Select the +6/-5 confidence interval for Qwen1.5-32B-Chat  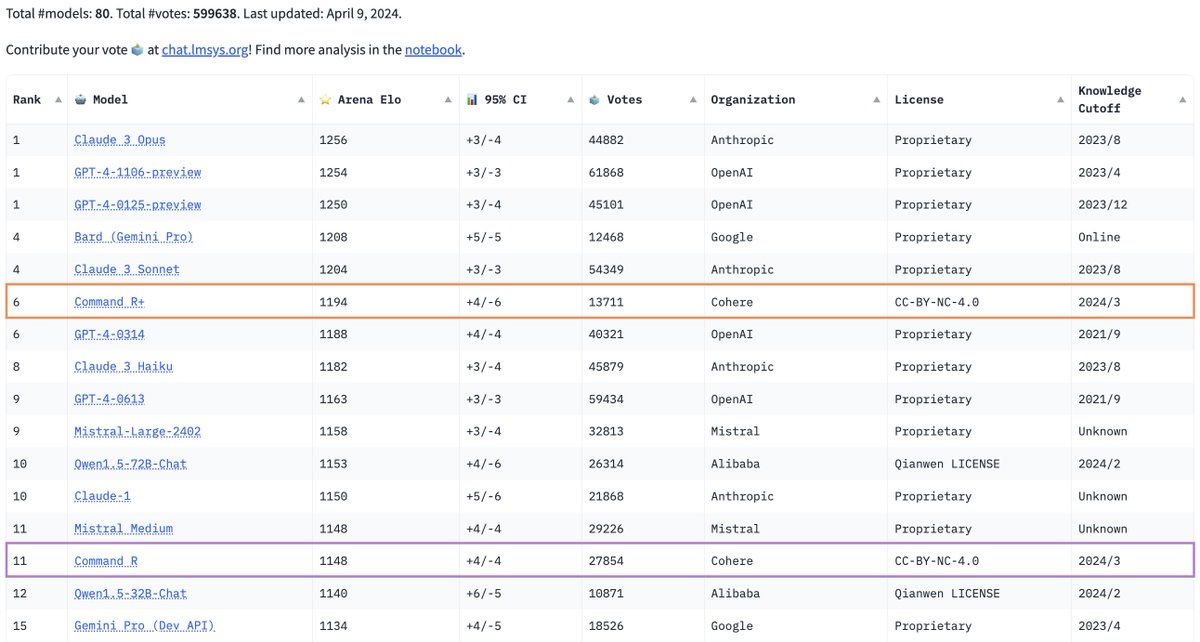coord(483,593)
